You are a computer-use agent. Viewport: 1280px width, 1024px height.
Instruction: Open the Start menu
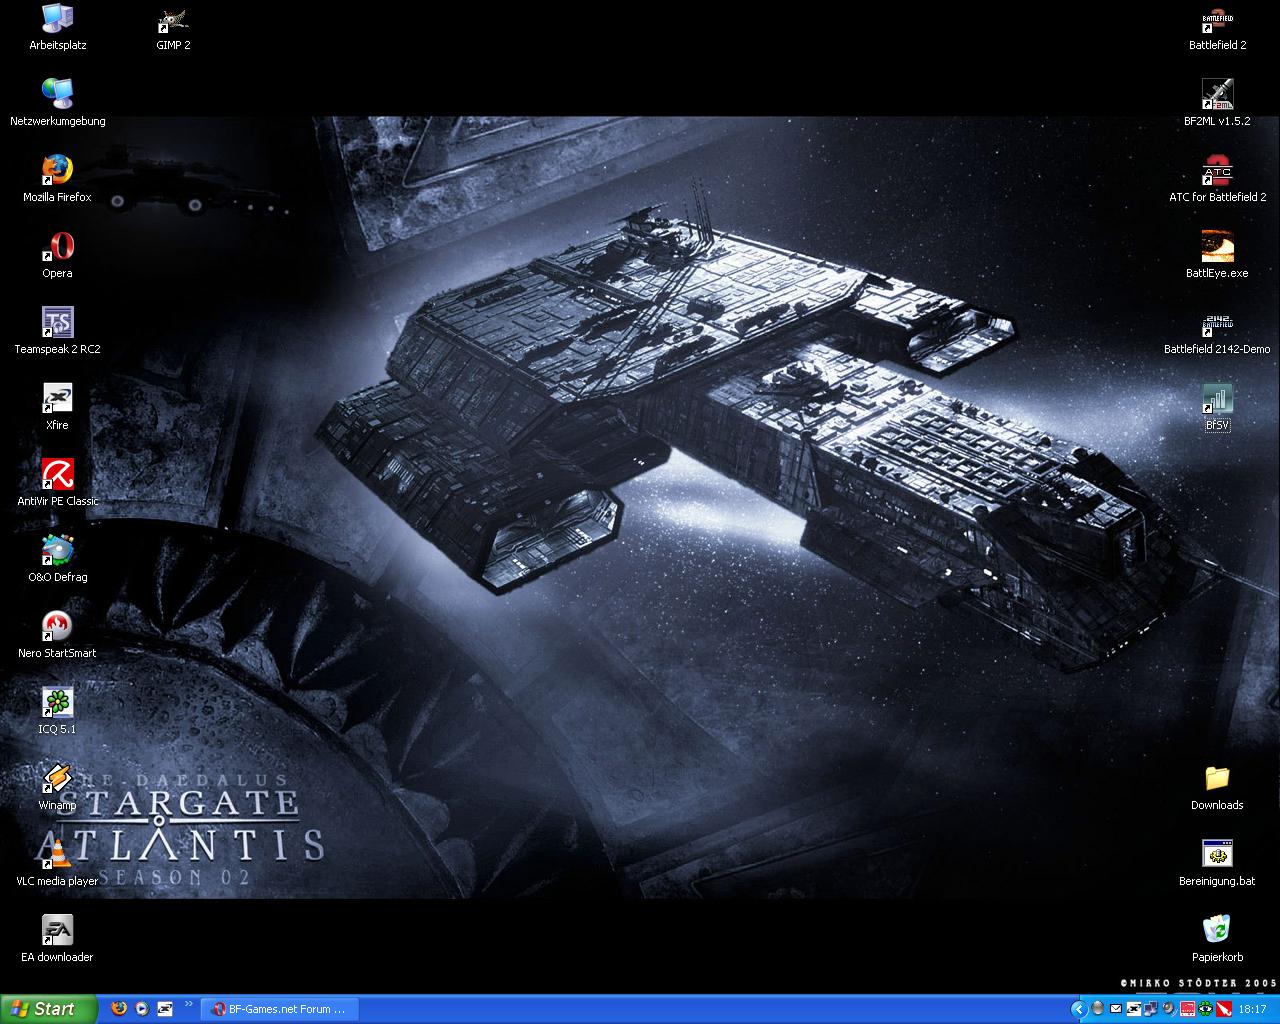pos(48,1009)
